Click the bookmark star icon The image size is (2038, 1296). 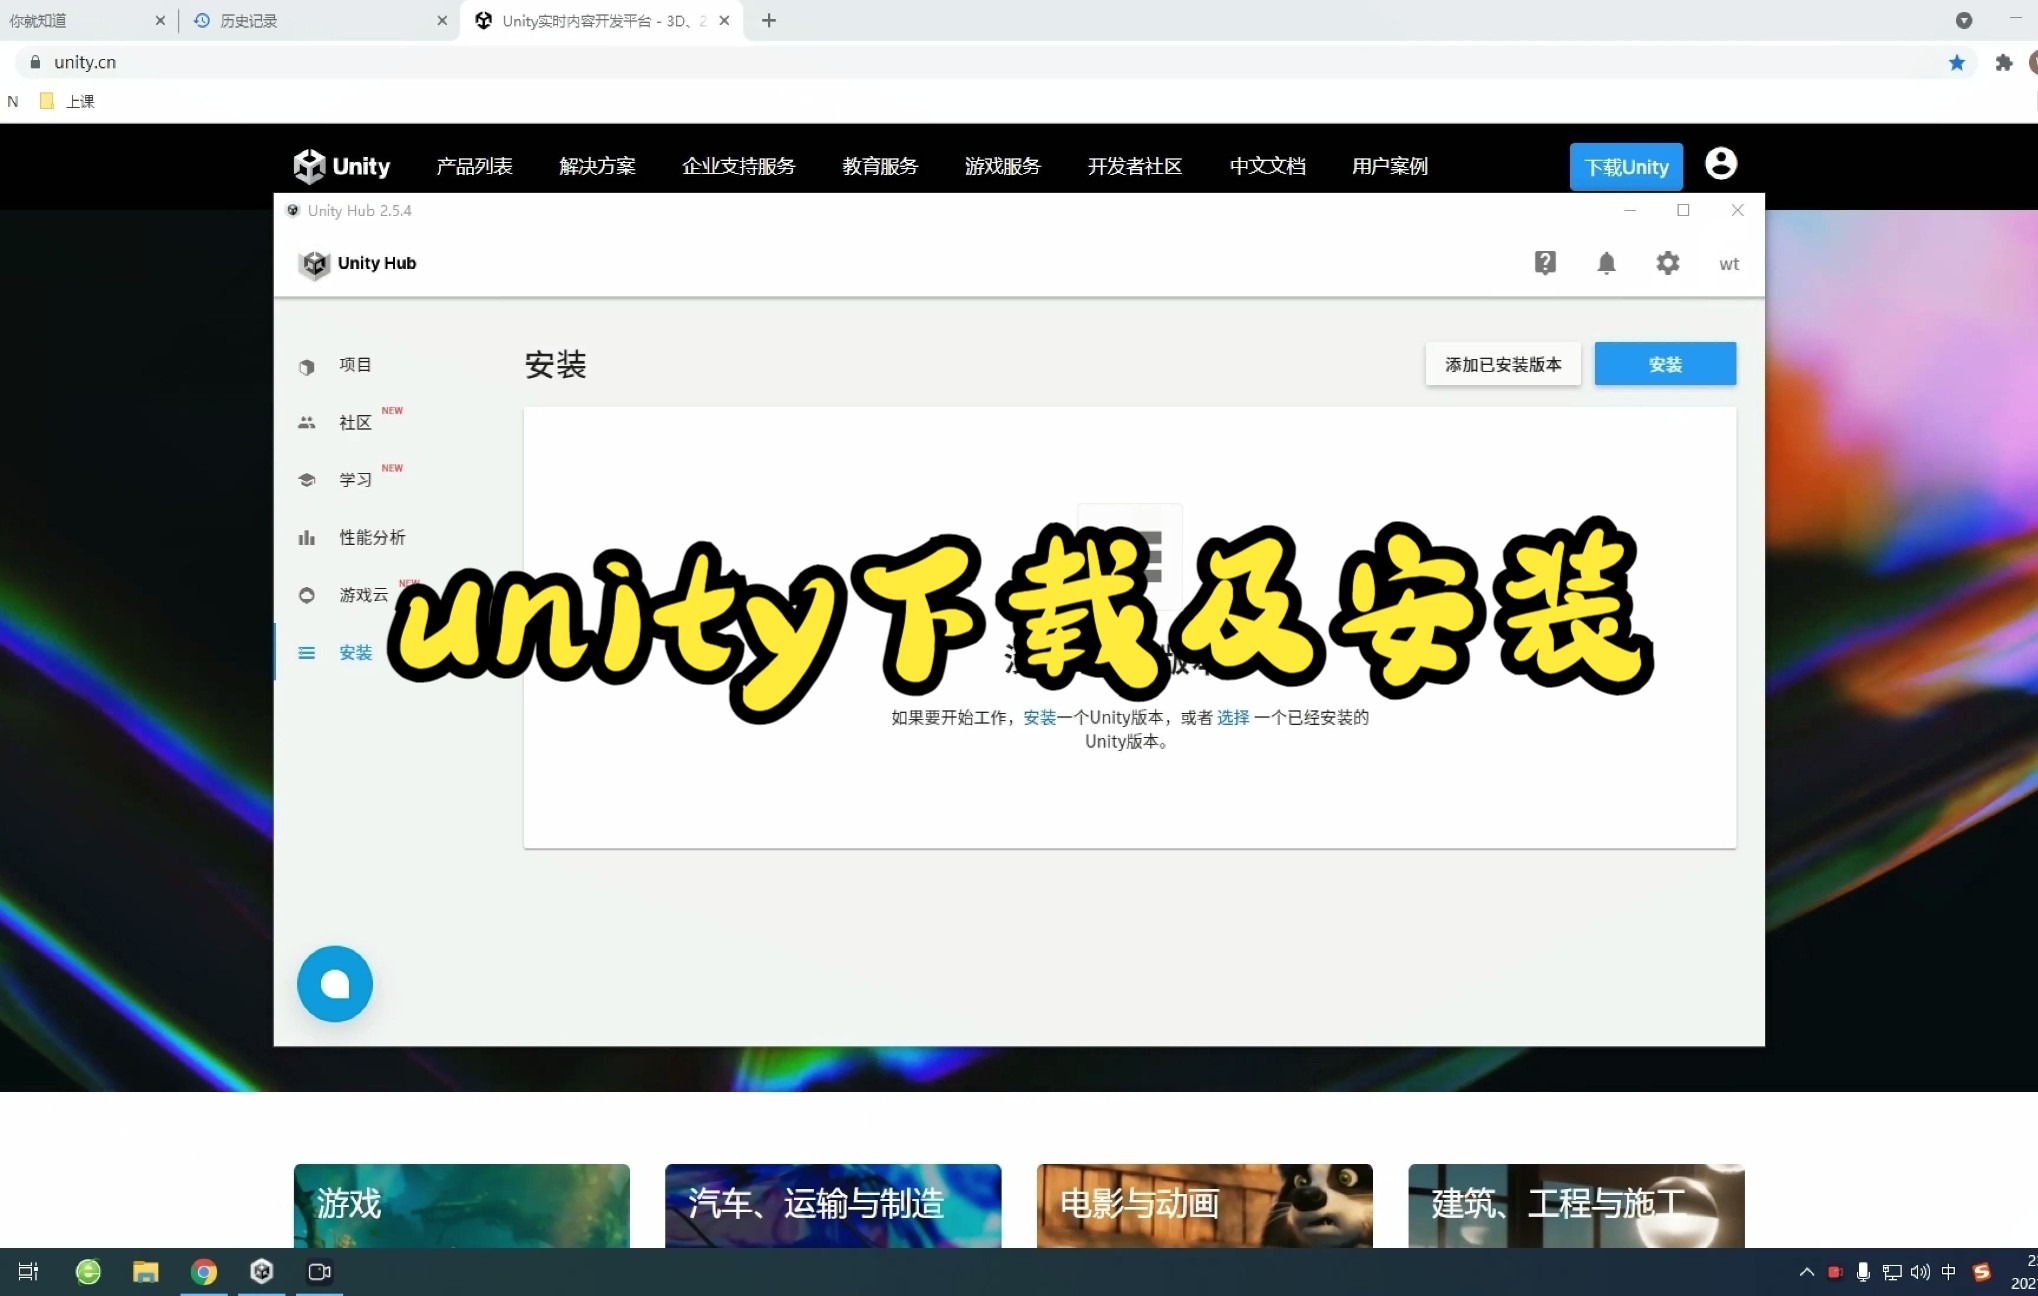[x=1956, y=62]
